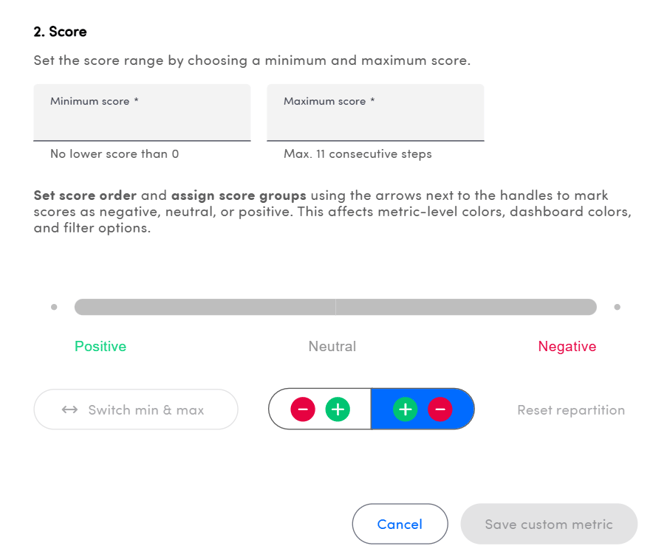Click the left end dot of the score bar
Viewport: 670px width, 557px height.
pos(54,307)
